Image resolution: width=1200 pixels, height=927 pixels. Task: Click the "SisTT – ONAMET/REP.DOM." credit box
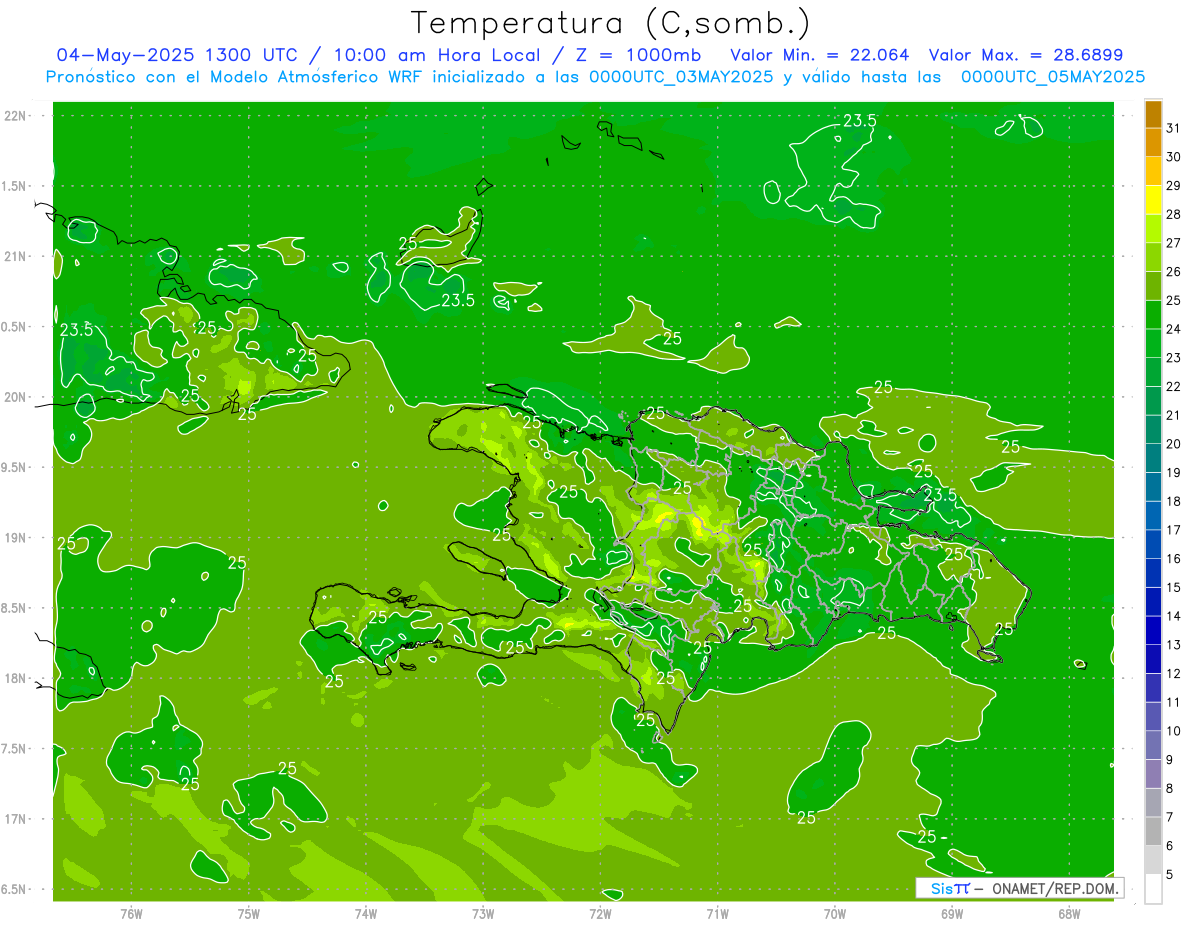coord(1019,888)
